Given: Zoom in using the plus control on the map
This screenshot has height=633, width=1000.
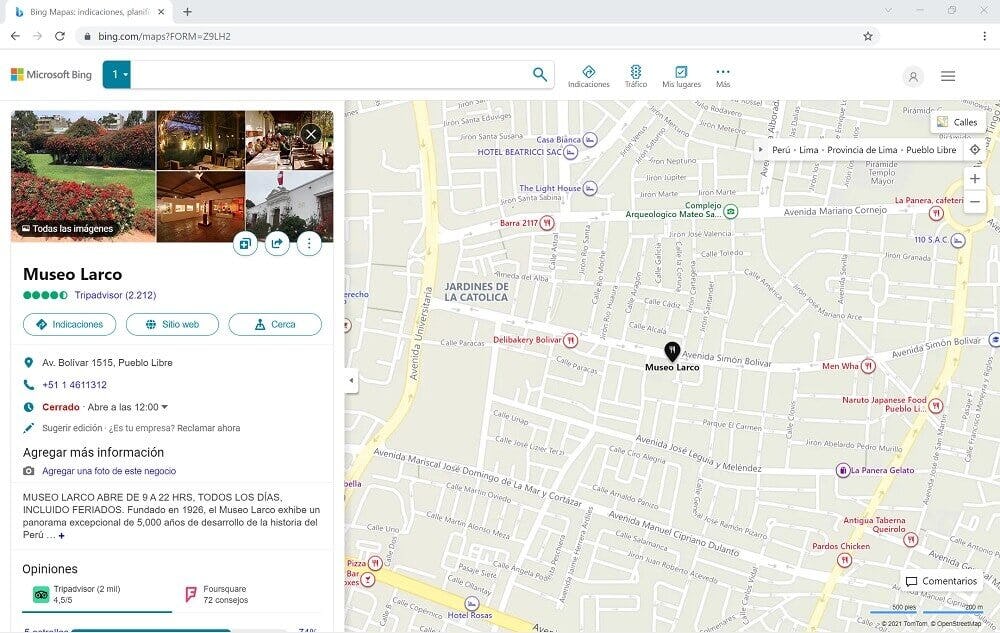Looking at the screenshot, I should (x=975, y=179).
